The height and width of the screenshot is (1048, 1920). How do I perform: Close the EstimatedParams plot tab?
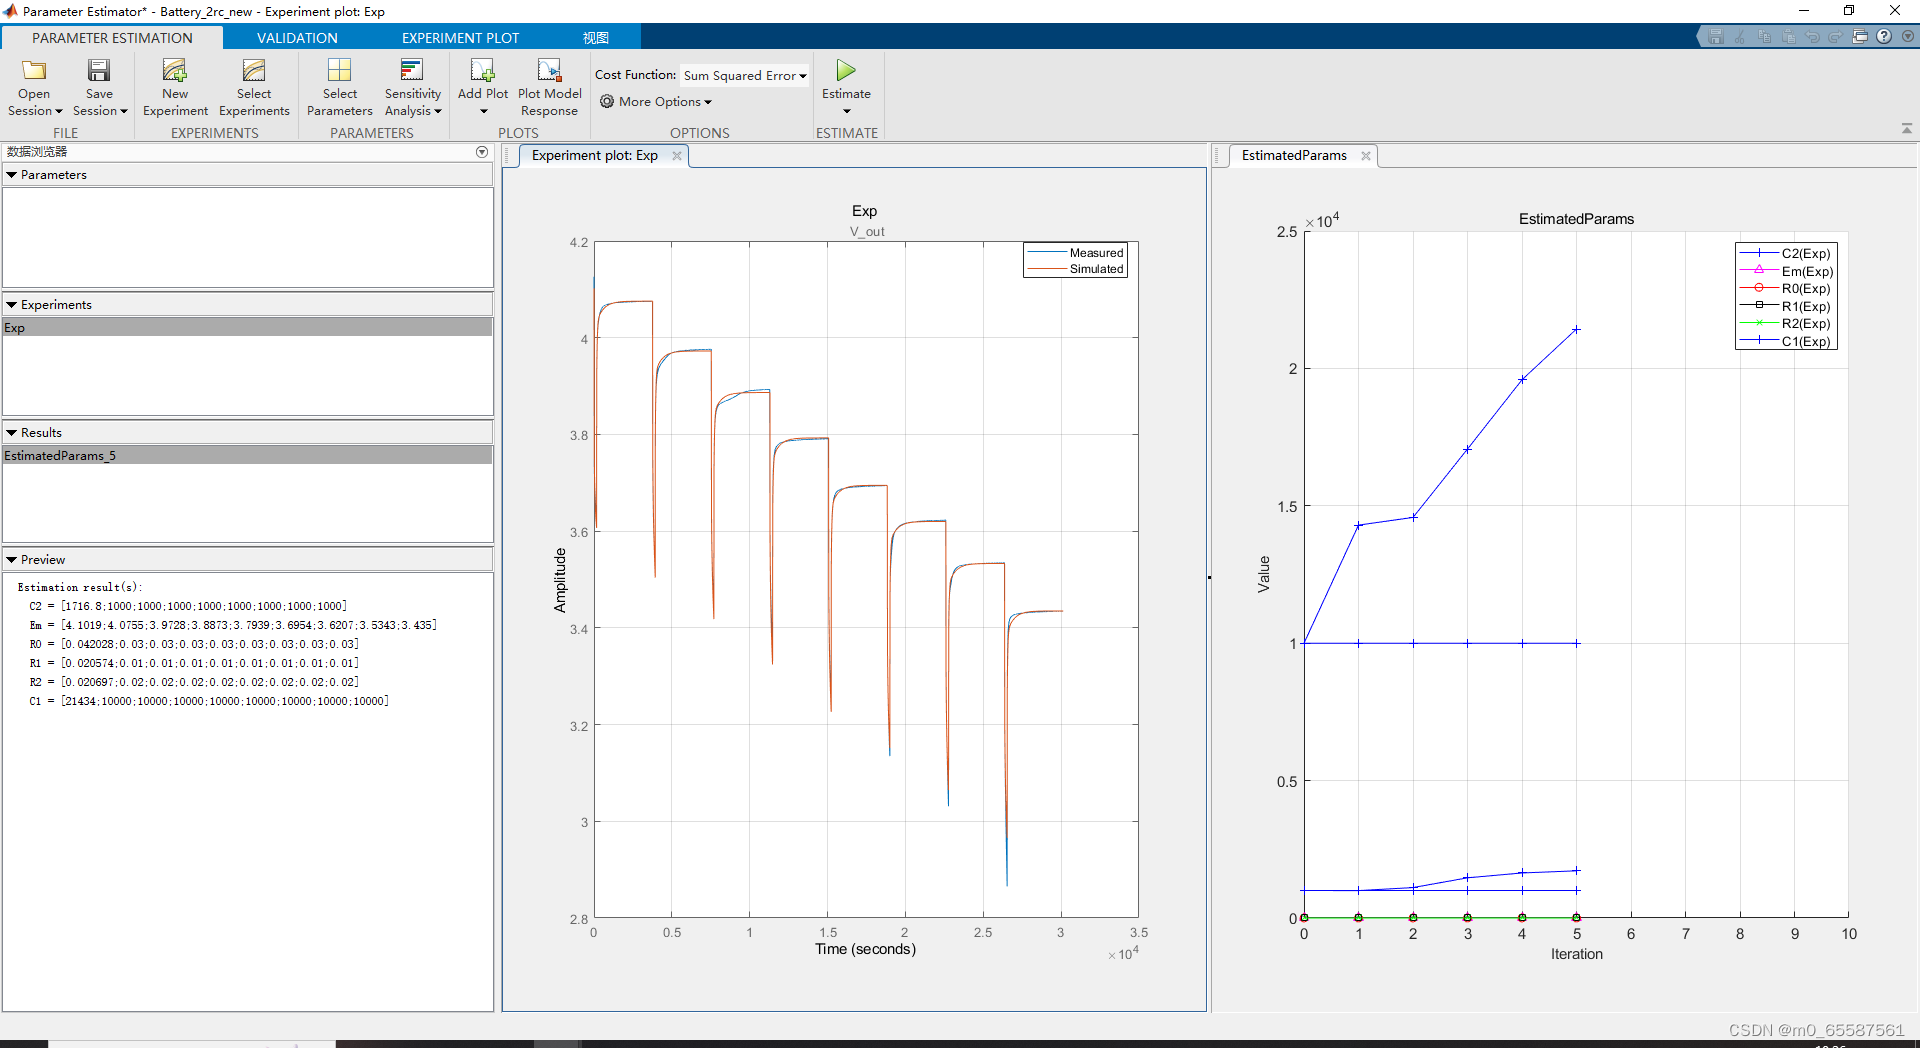click(1366, 156)
